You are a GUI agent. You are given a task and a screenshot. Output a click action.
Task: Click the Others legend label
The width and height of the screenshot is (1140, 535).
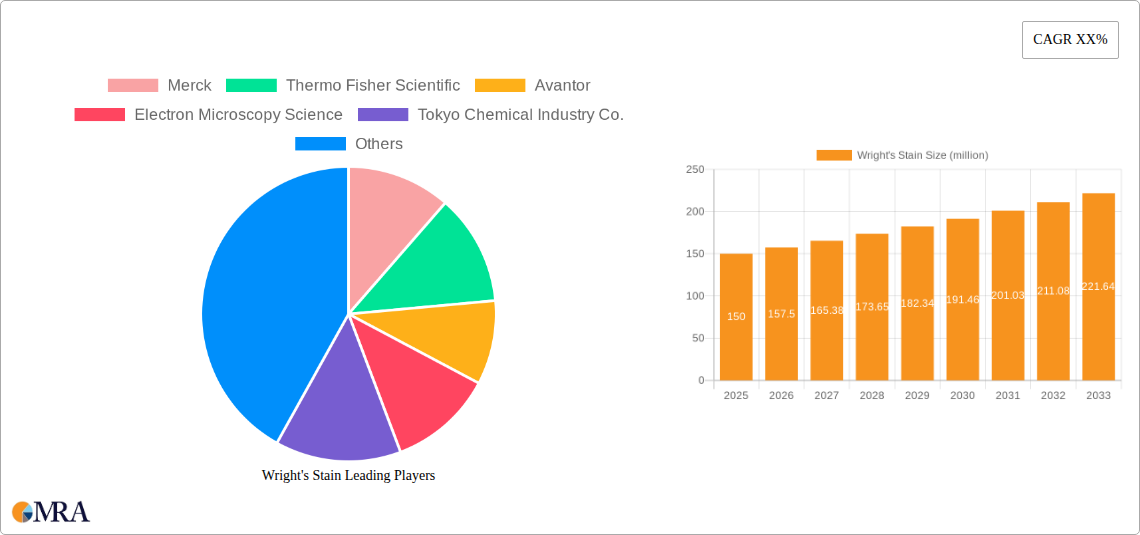[379, 144]
